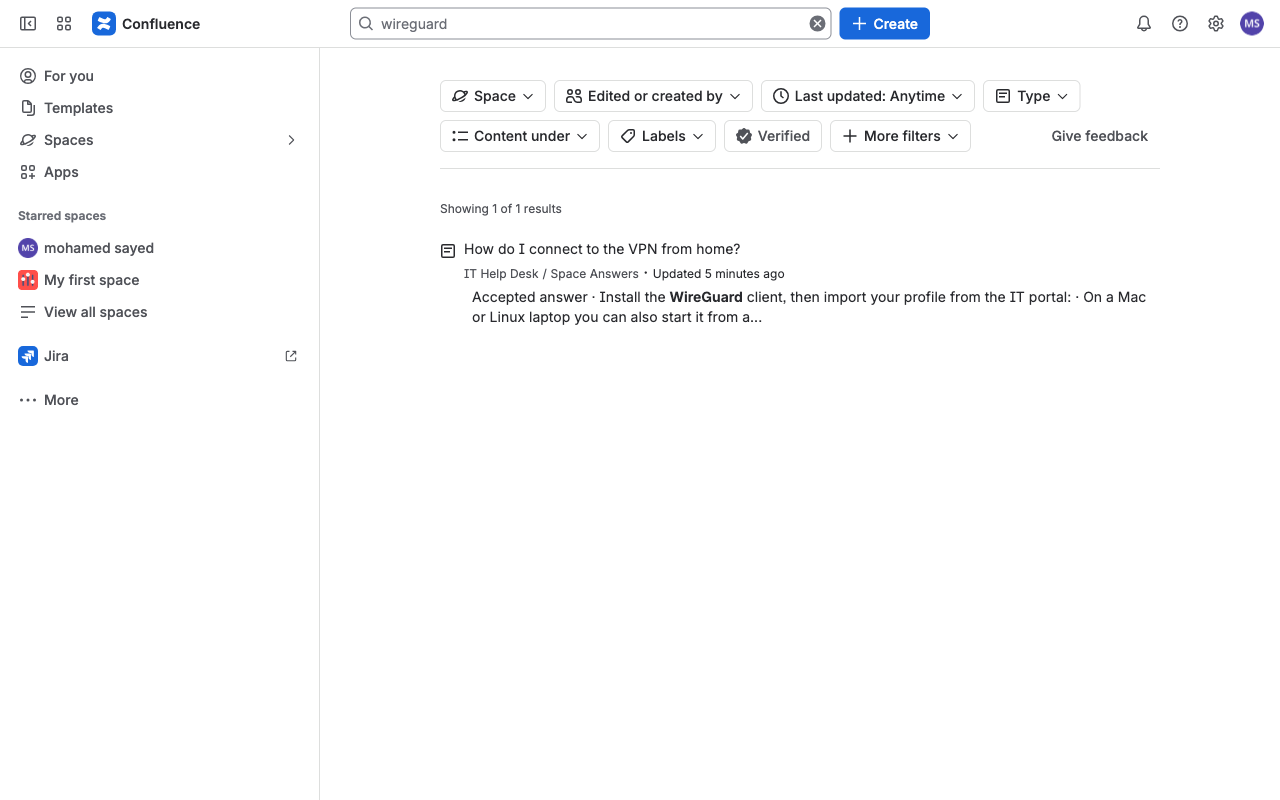Viewport: 1280px width, 800px height.
Task: Click the Starred spaces heading
Action: [62, 216]
